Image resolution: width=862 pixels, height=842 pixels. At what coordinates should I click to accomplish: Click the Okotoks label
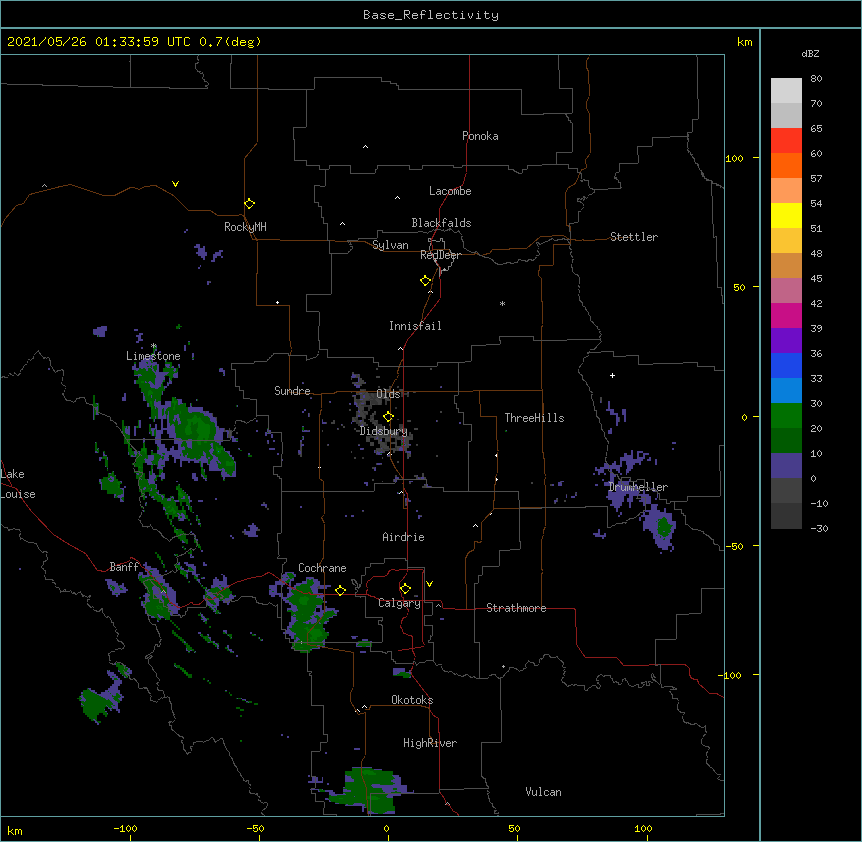coord(412,700)
